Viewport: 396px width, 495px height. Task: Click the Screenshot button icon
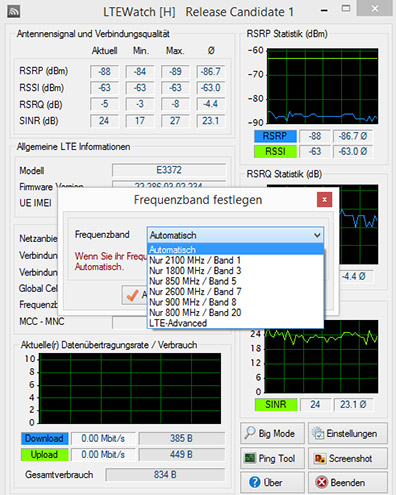320,458
